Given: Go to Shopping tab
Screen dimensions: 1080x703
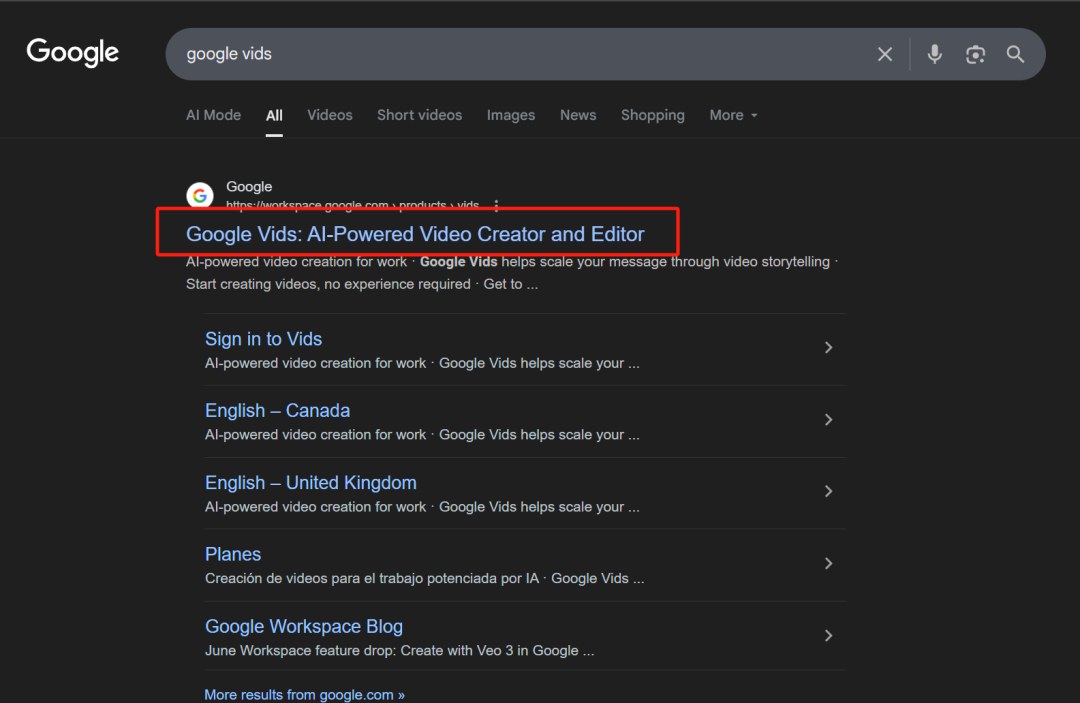Looking at the screenshot, I should [653, 115].
